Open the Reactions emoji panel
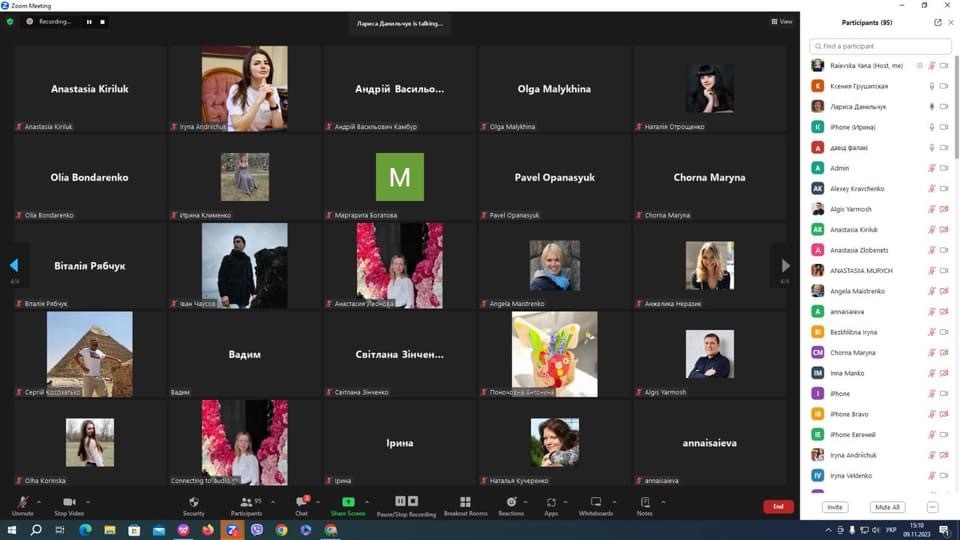The image size is (960, 540). pyautogui.click(x=511, y=502)
